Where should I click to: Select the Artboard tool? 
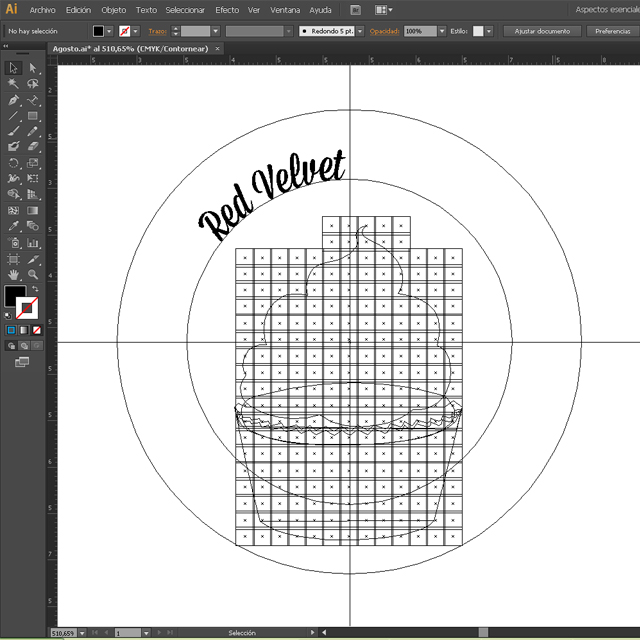click(13, 259)
